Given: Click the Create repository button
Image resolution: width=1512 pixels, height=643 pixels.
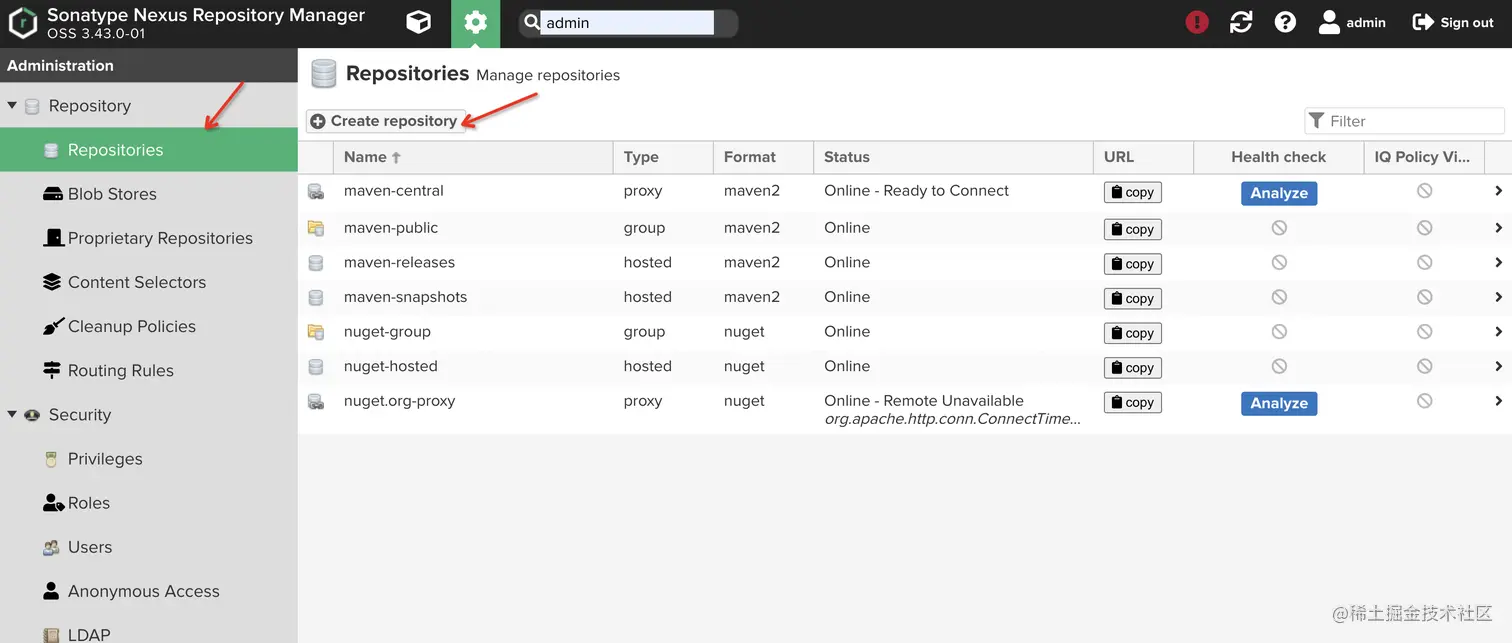Looking at the screenshot, I should click(x=385, y=121).
